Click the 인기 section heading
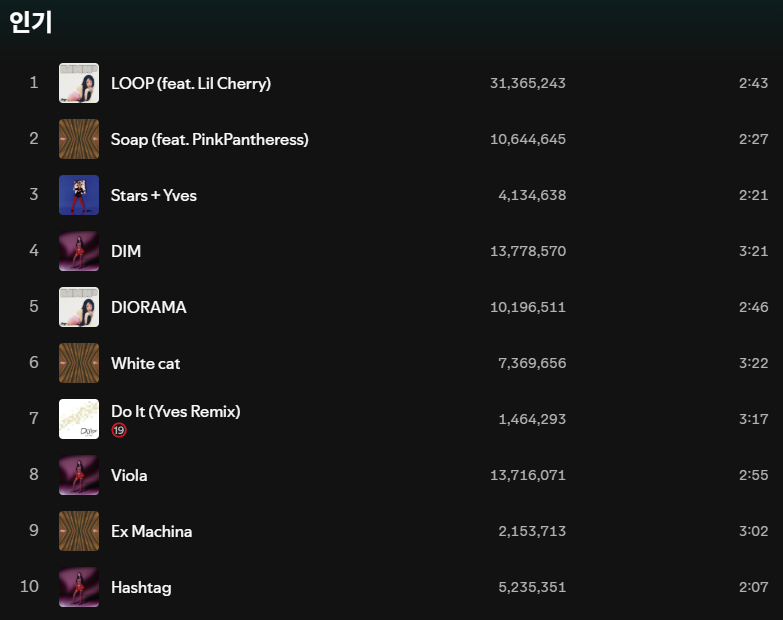Viewport: 783px width, 620px height. [x=30, y=22]
